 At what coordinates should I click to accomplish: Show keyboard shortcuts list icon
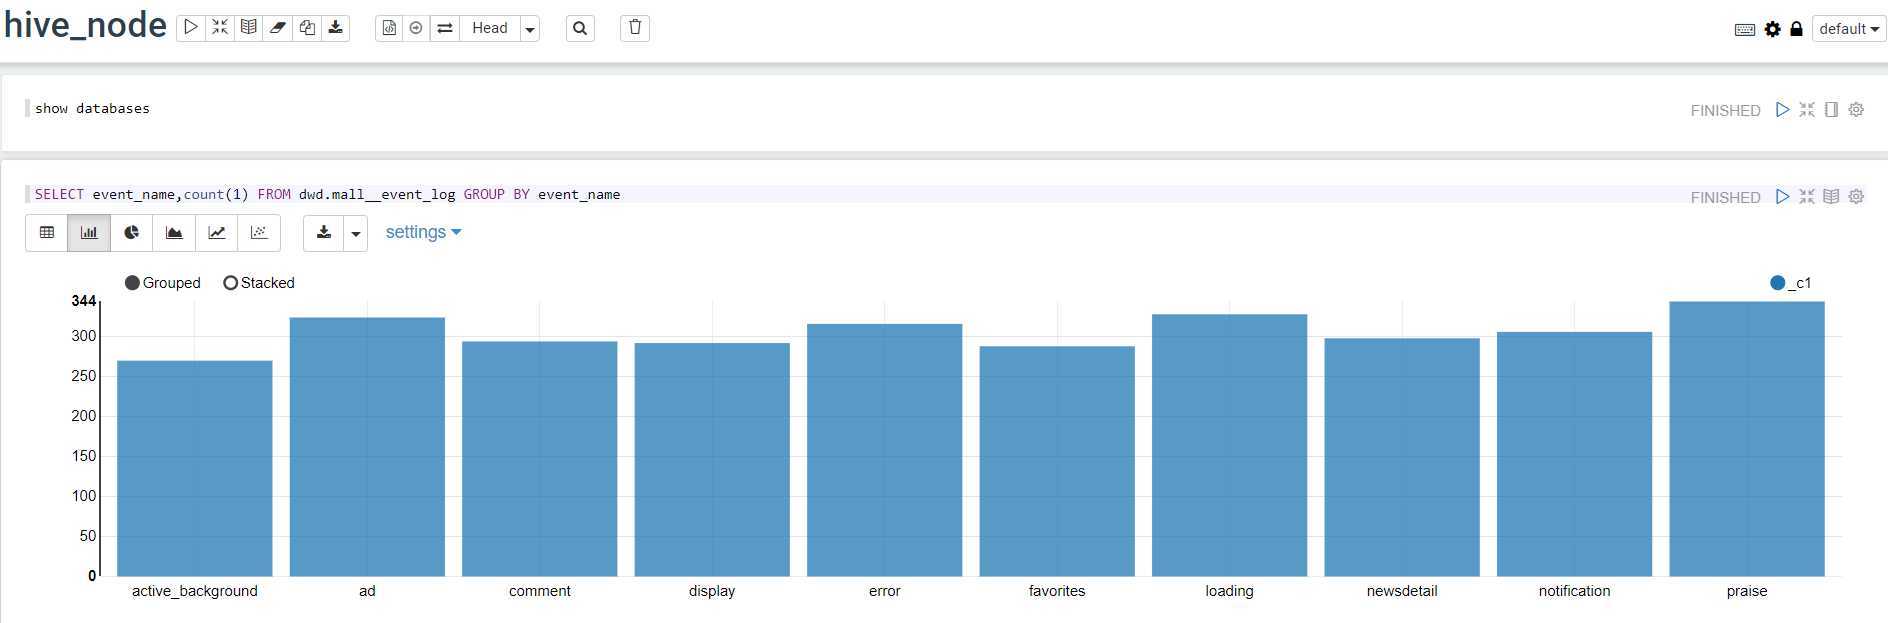coord(1745,29)
